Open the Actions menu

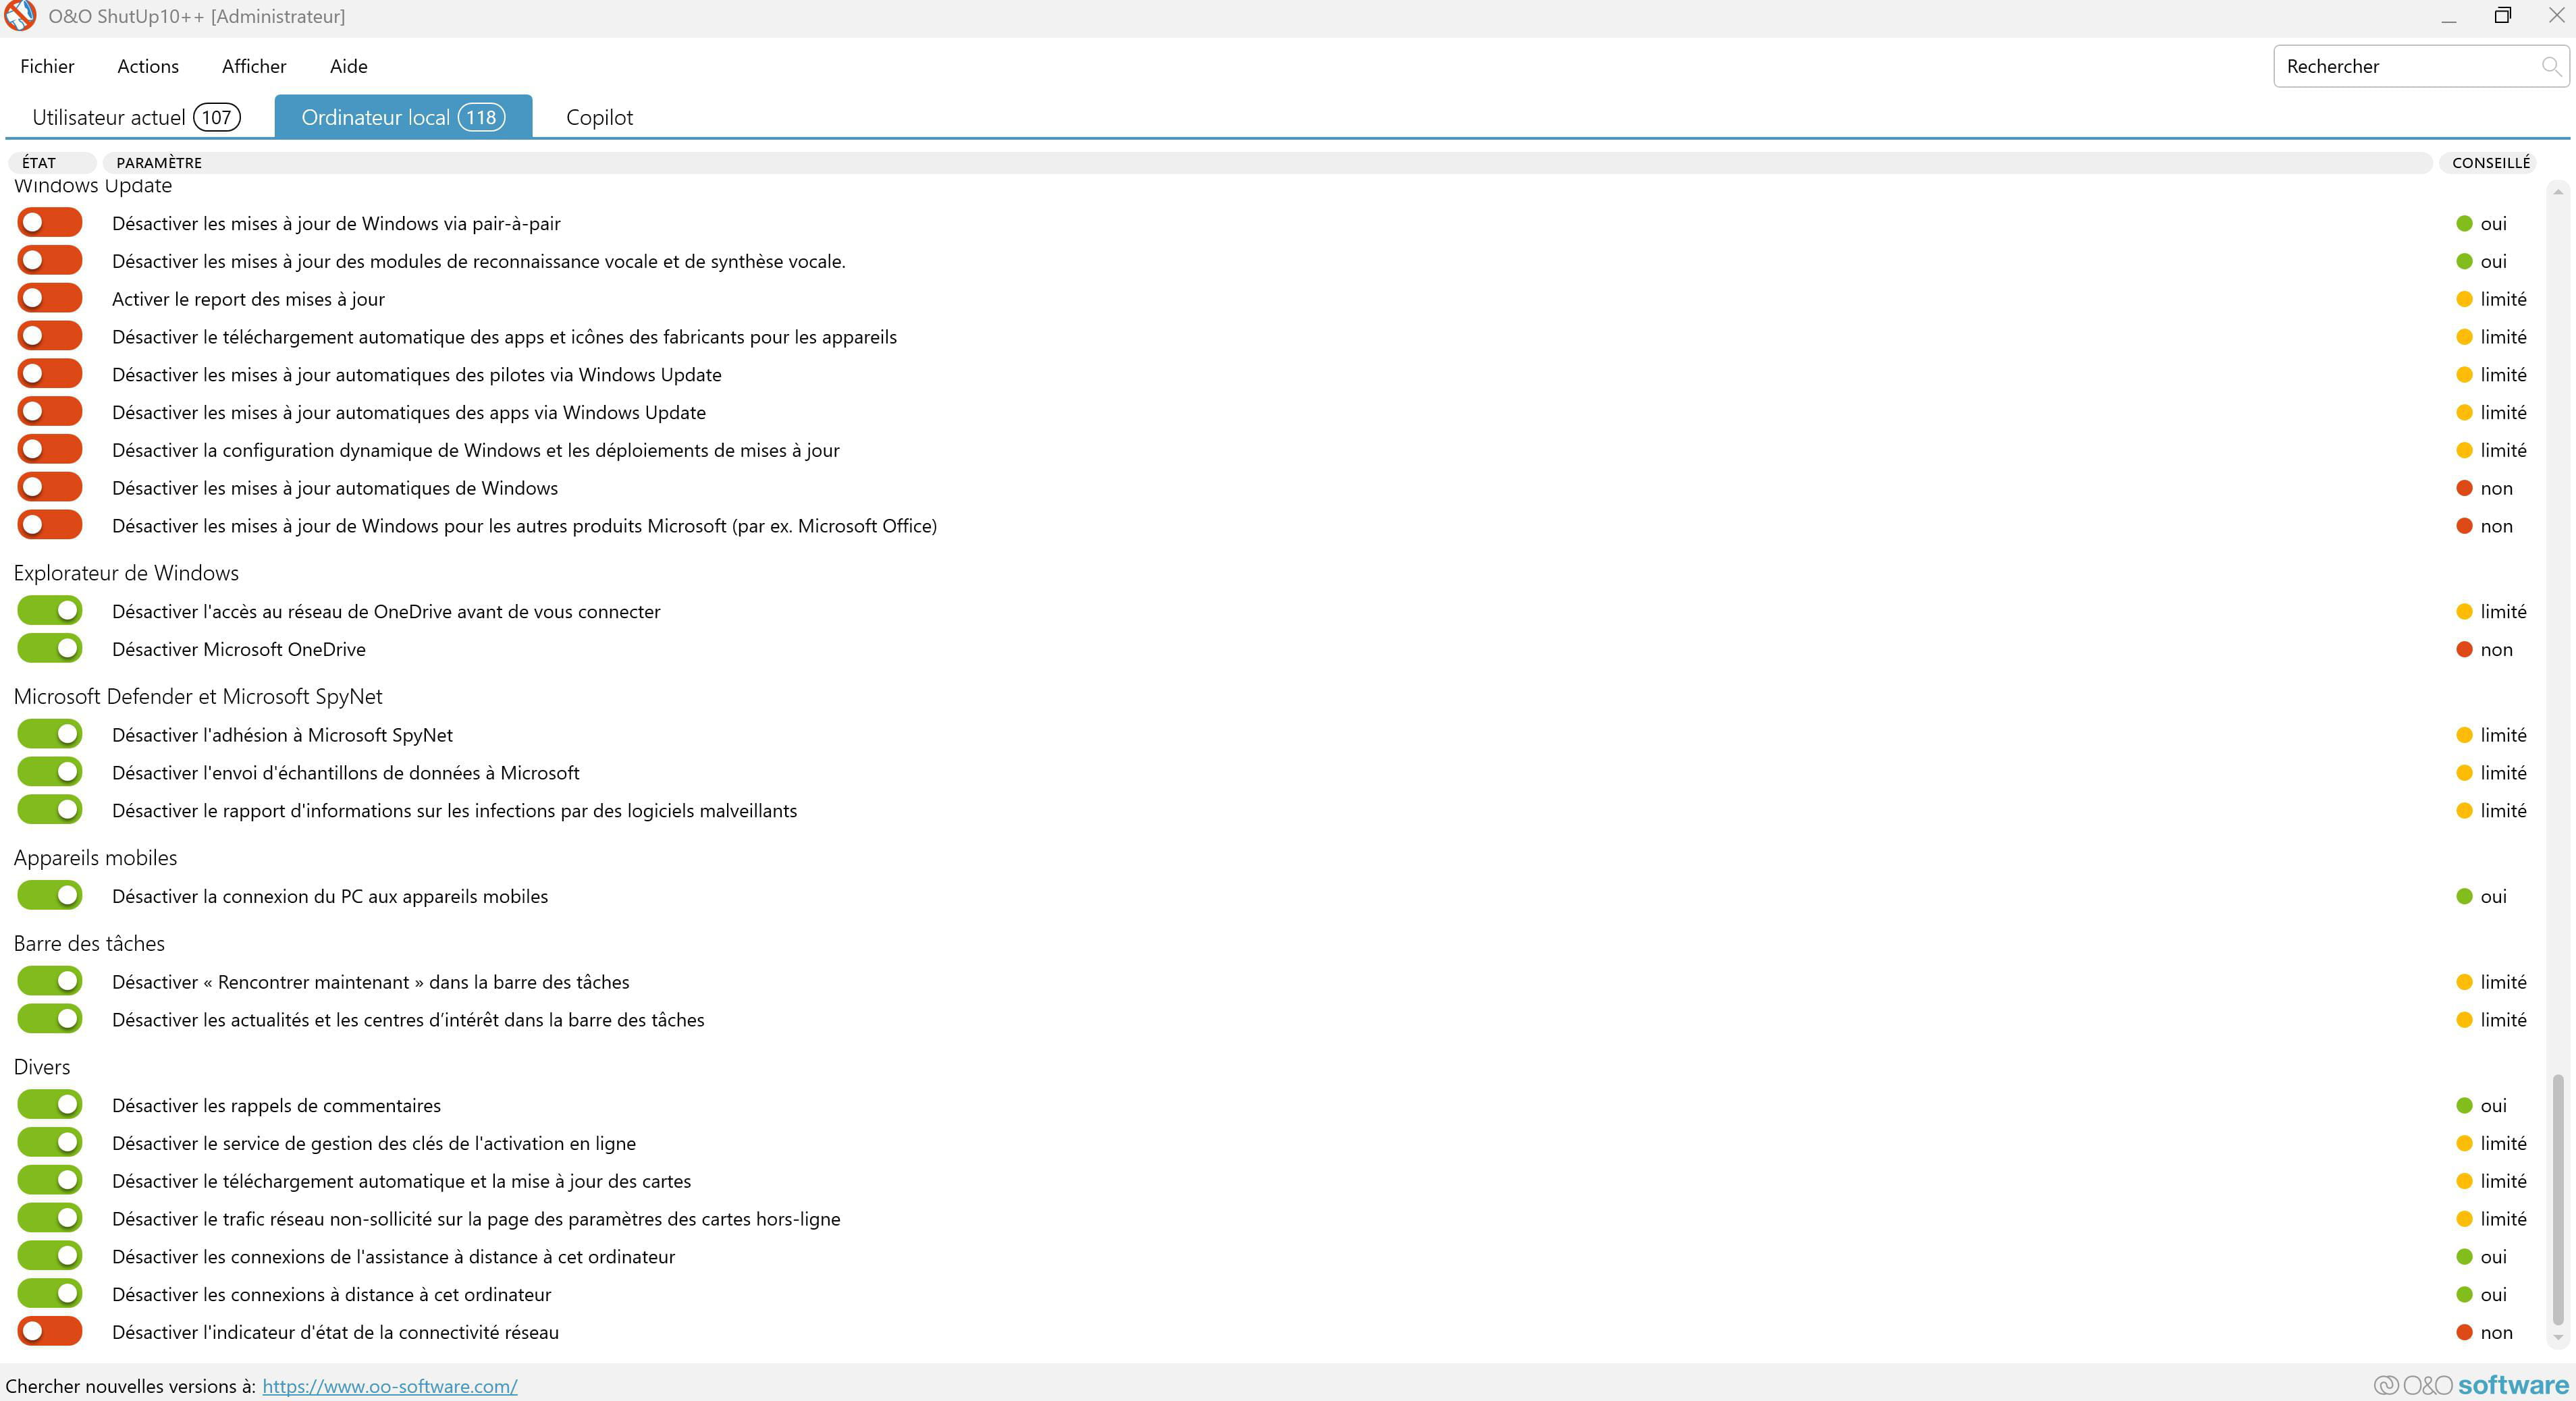(148, 66)
